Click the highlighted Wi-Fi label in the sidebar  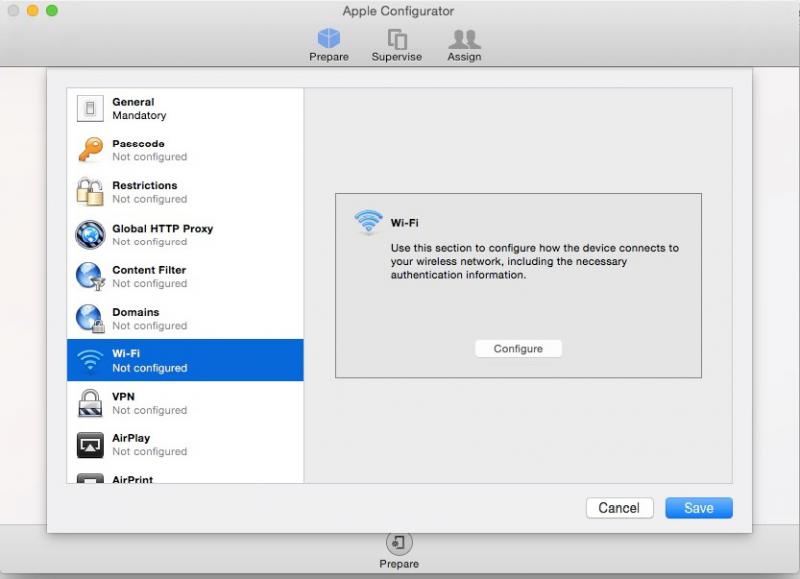pos(126,353)
